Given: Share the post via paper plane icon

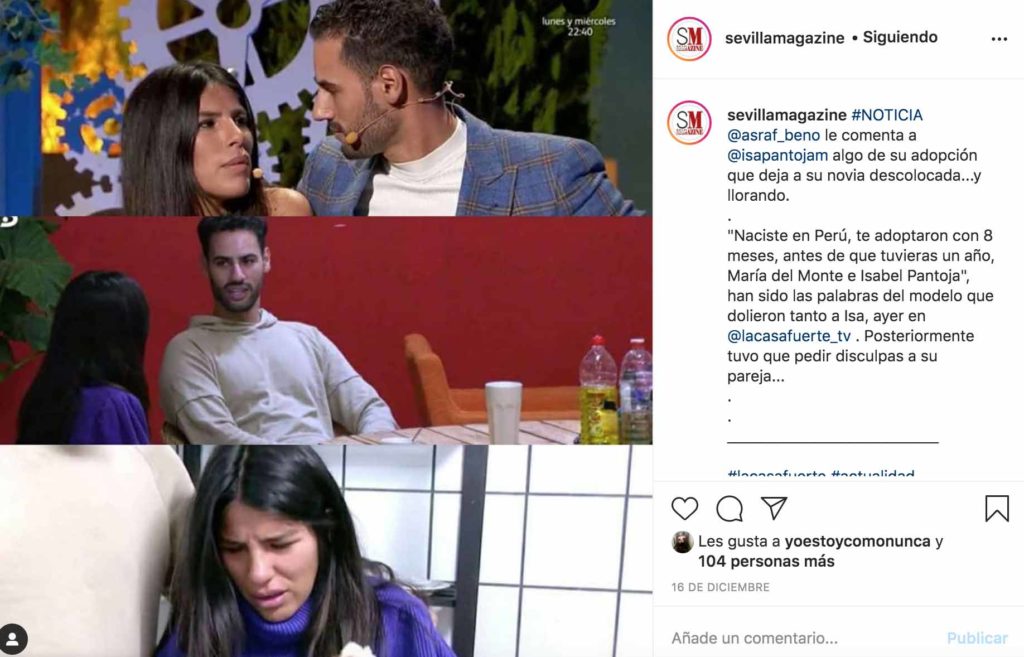Looking at the screenshot, I should 774,508.
